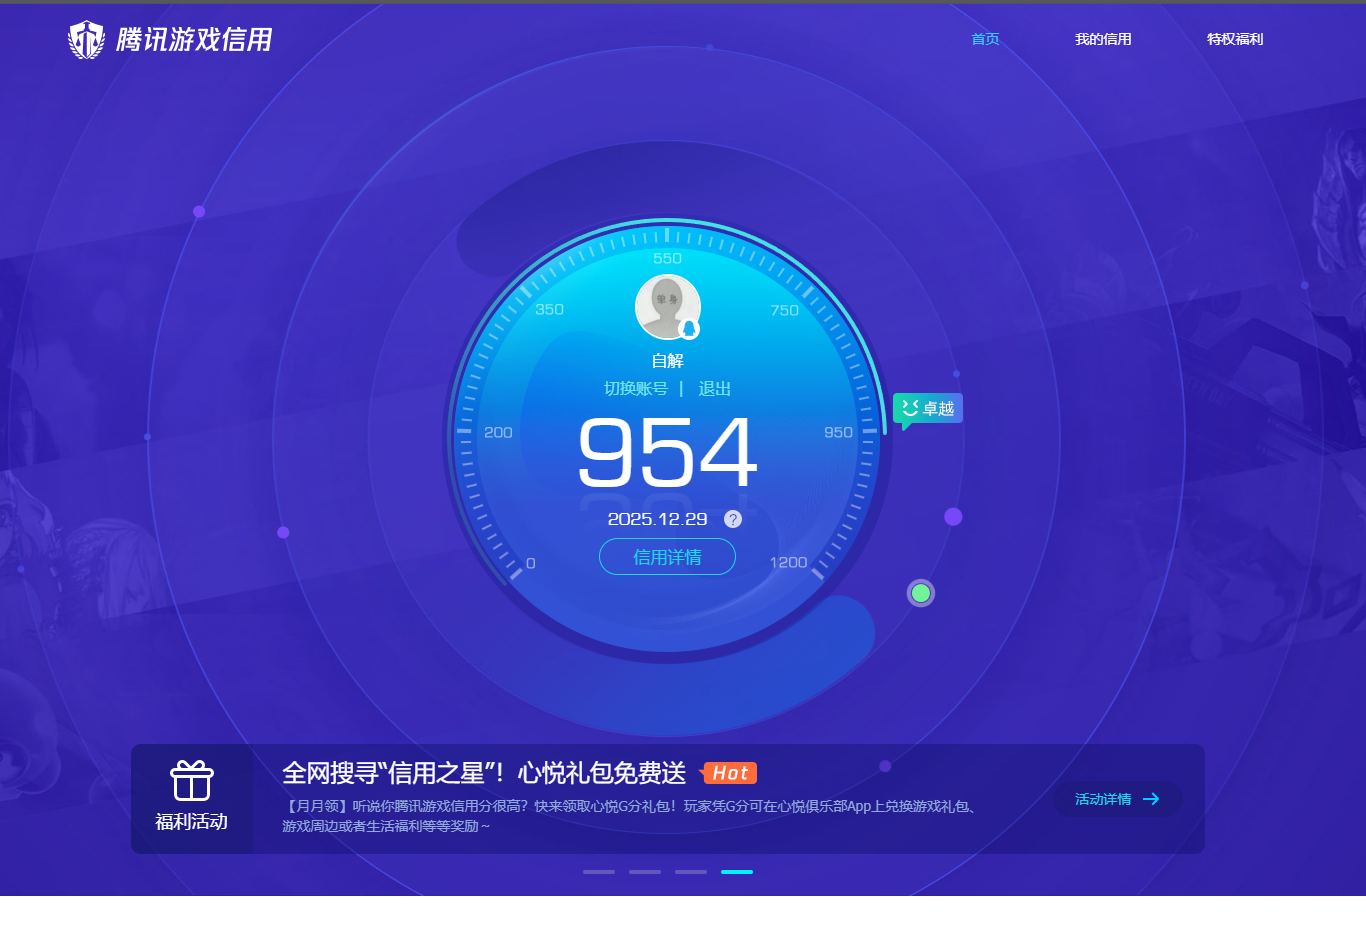The image size is (1366, 925).
Task: Click 退出 to log out
Action: coord(715,388)
